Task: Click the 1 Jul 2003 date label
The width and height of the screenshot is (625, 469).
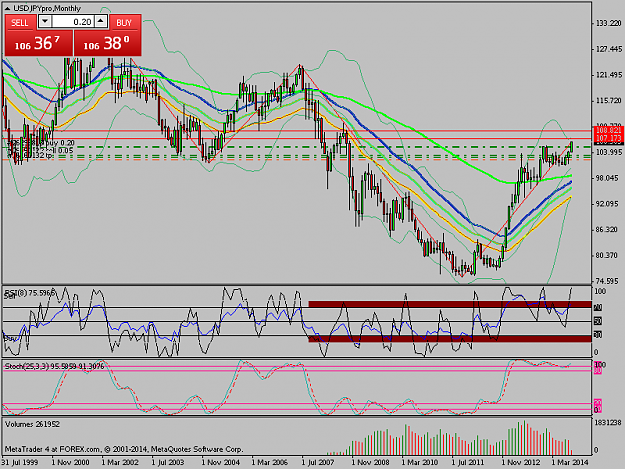Action: [170, 462]
